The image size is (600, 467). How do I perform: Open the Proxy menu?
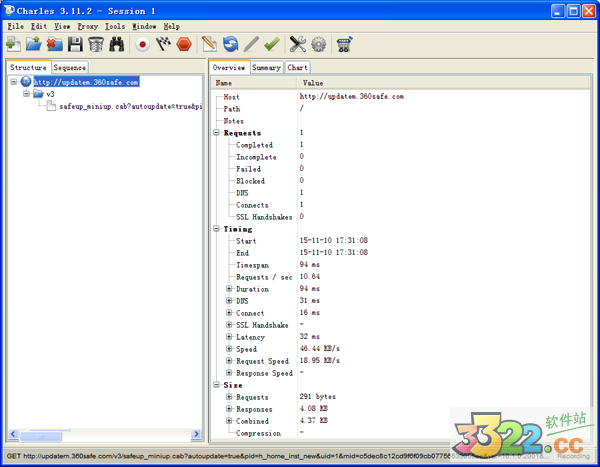click(88, 26)
